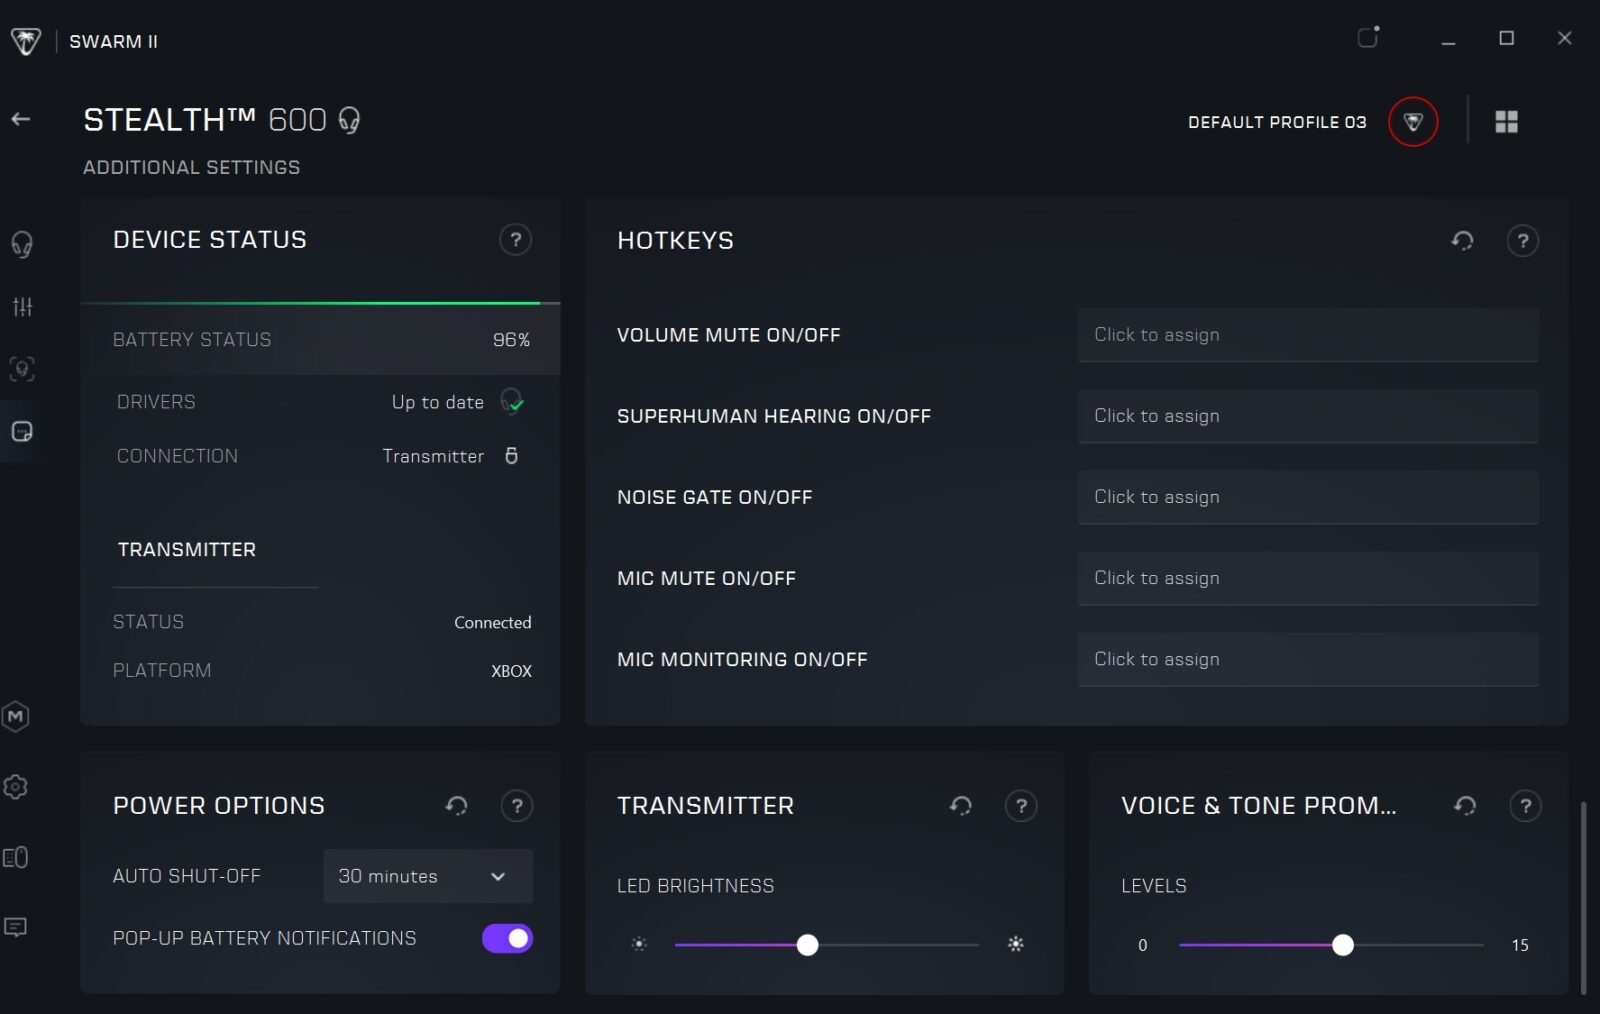Assign hotkey for Volume Mute On/Off

pos(1307,335)
